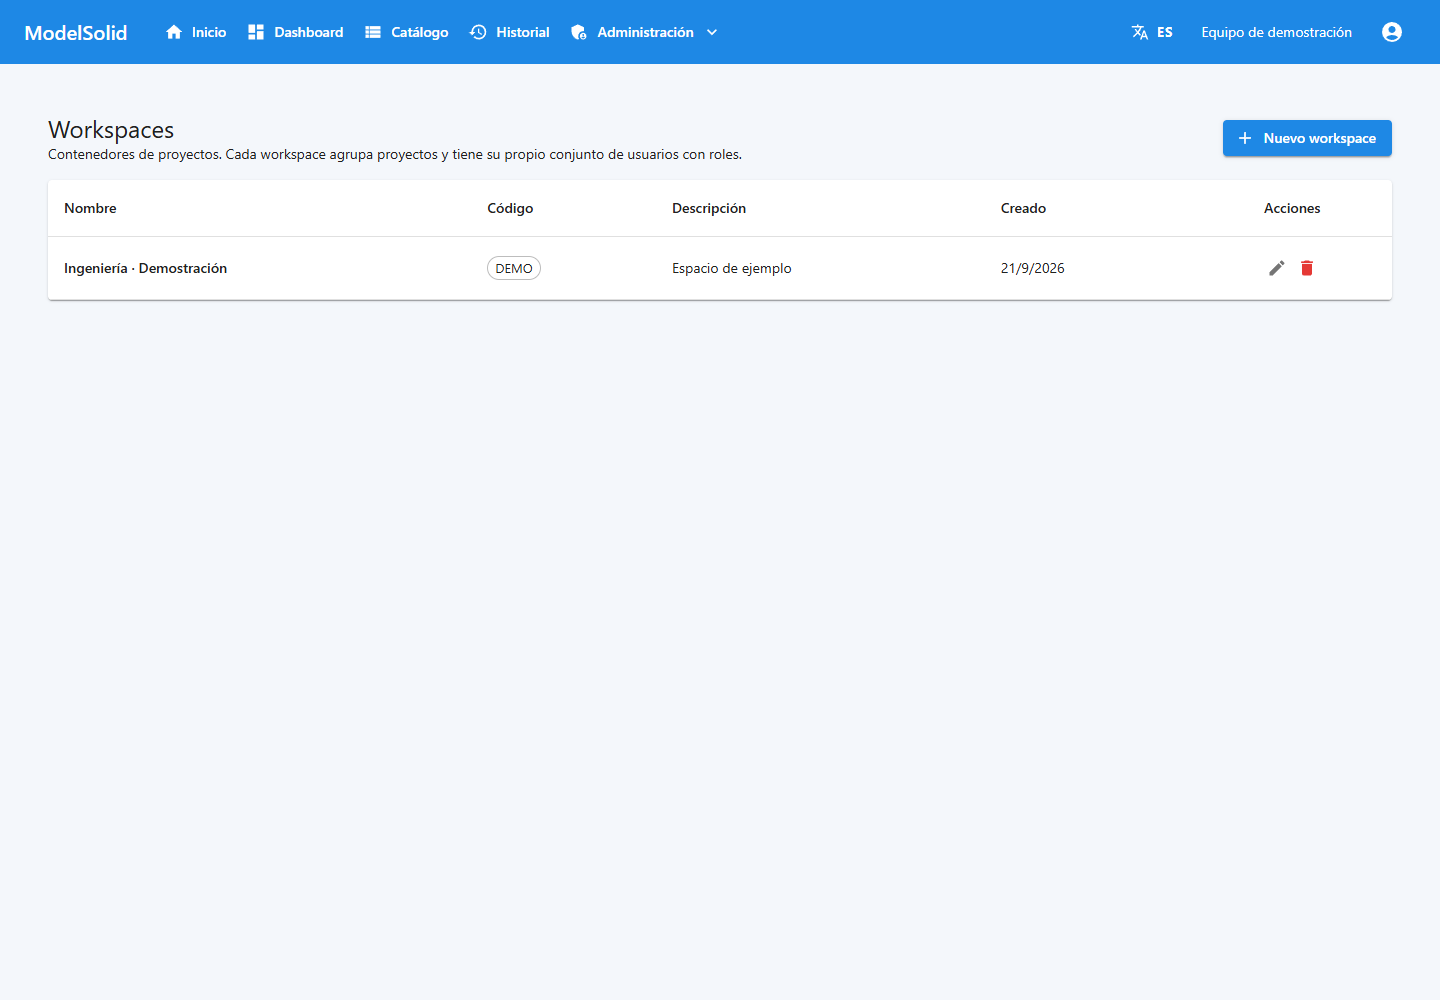Click the Acciones column header
1440x1000 pixels.
(x=1292, y=208)
